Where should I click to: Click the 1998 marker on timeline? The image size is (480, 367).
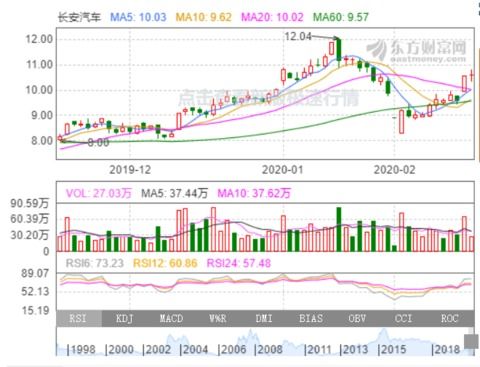(x=81, y=350)
